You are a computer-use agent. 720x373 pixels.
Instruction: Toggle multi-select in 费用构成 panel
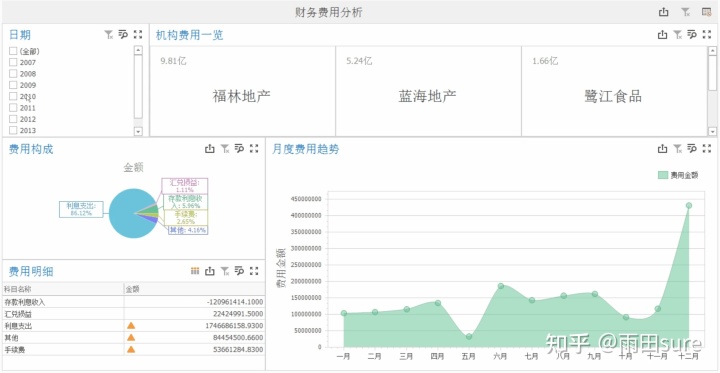[239, 148]
